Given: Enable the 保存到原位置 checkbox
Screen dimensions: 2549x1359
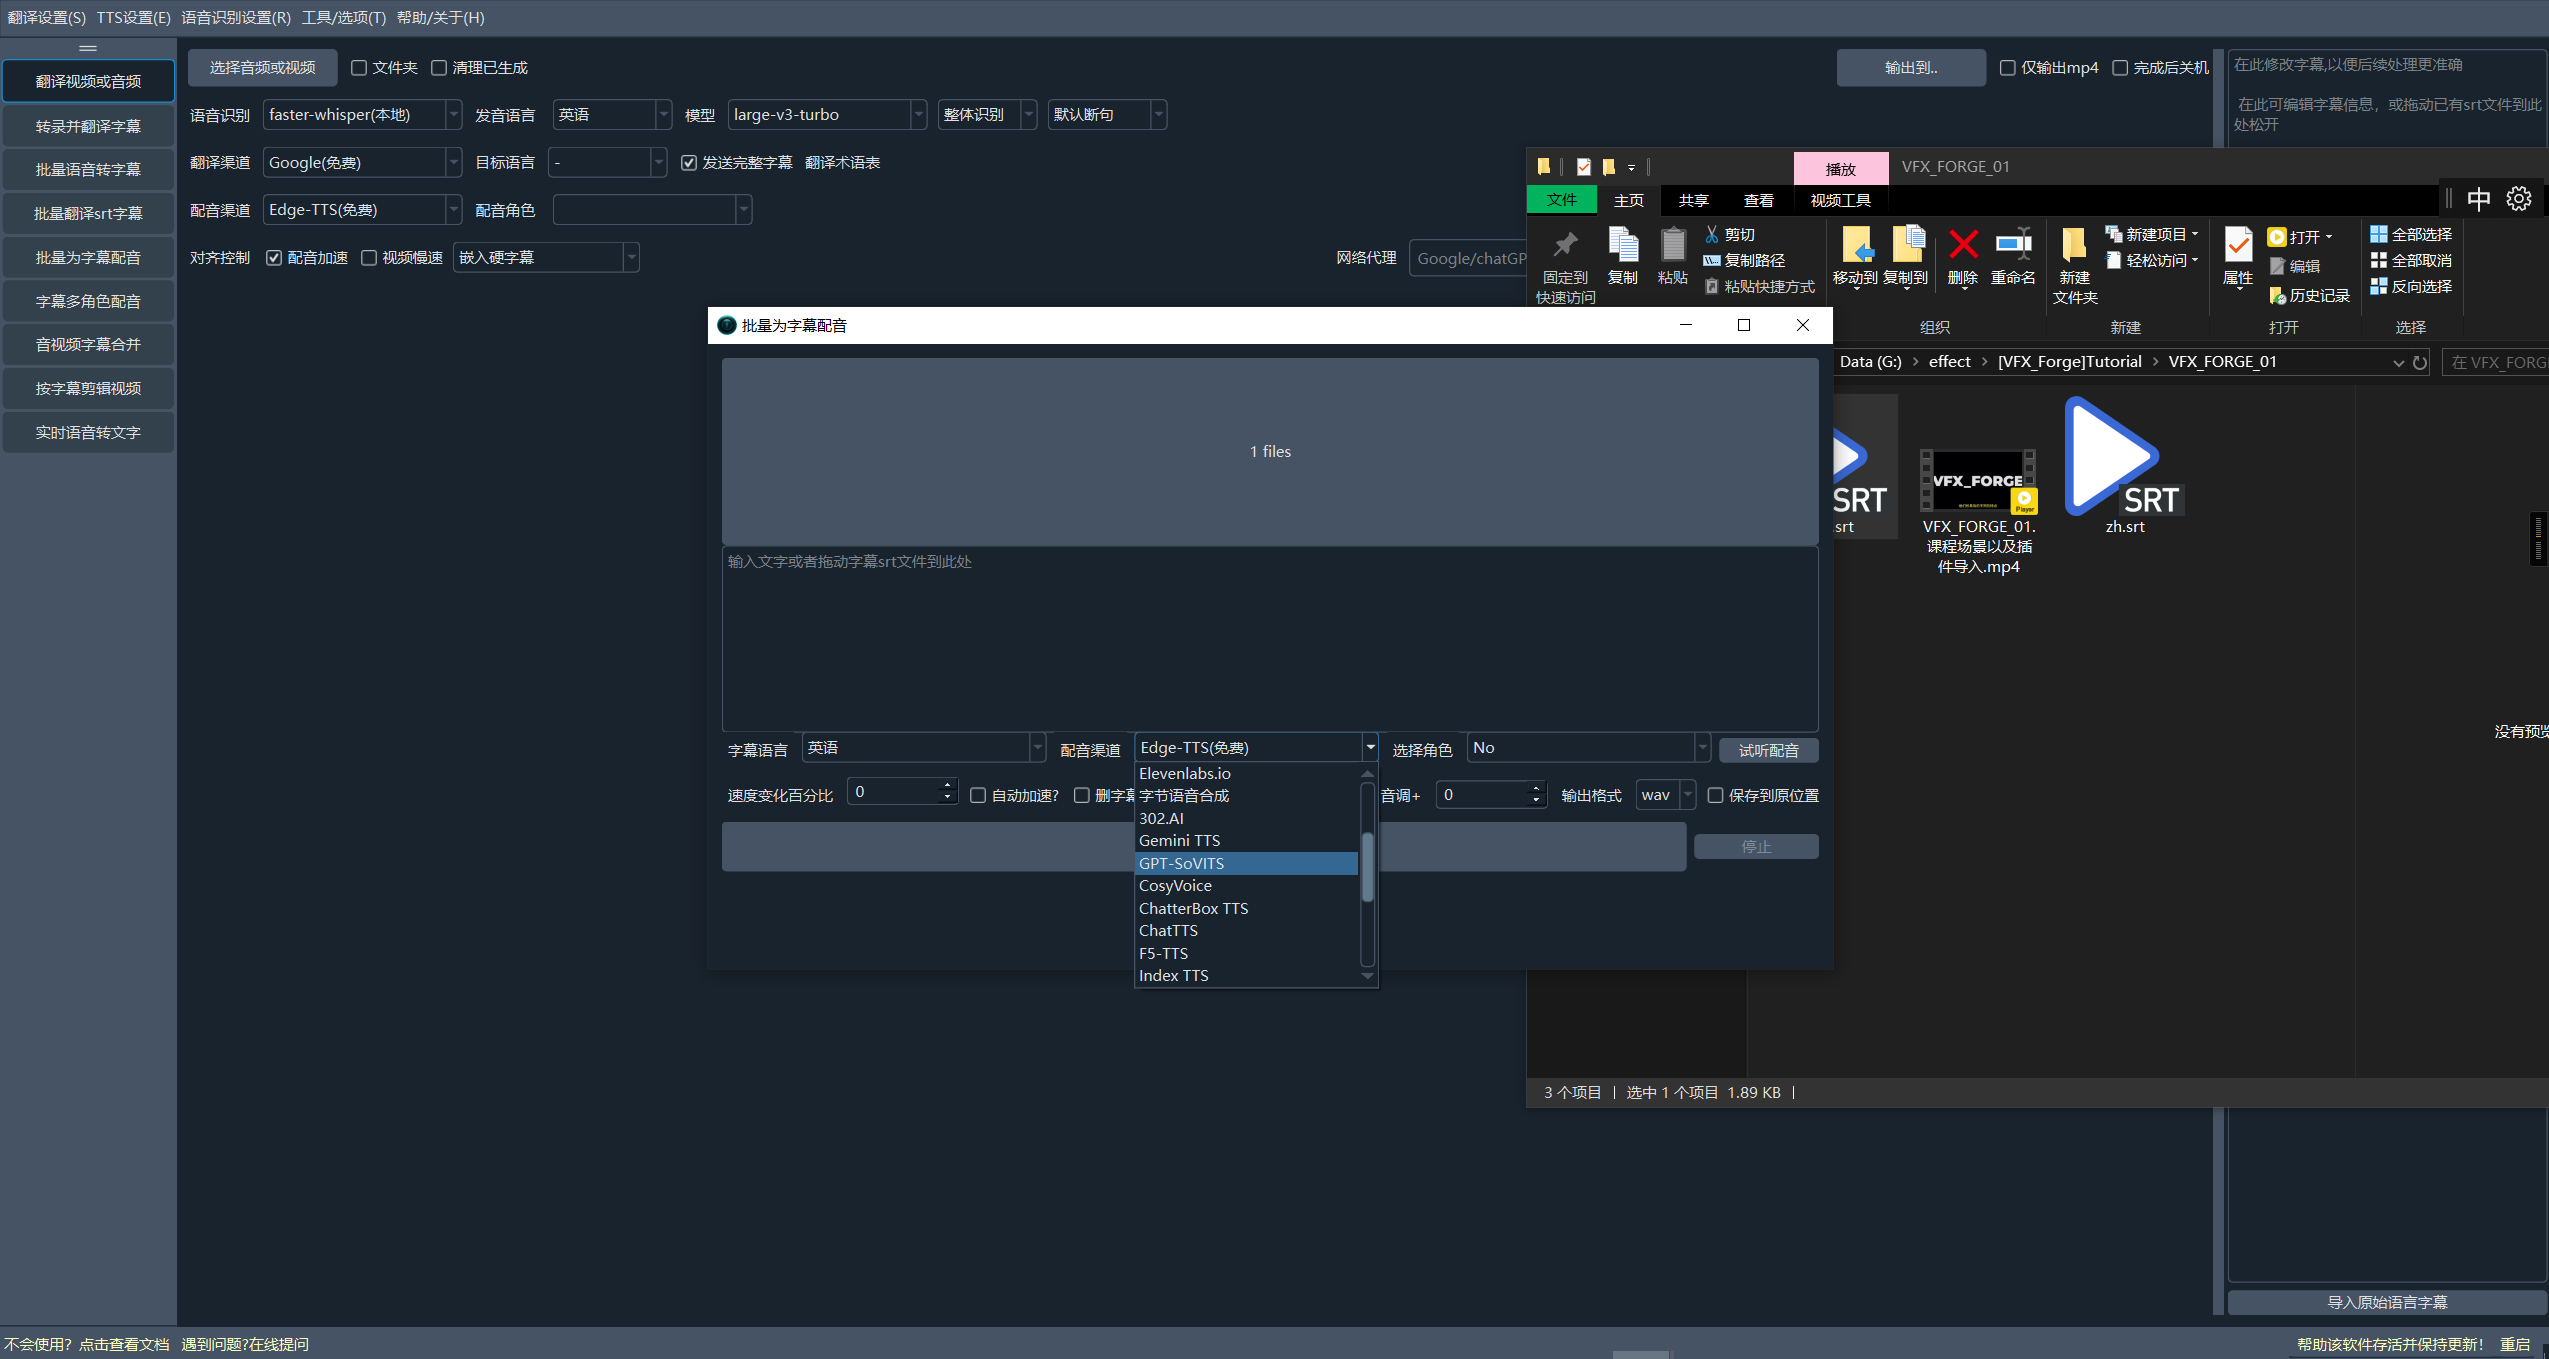Looking at the screenshot, I should pos(1716,796).
